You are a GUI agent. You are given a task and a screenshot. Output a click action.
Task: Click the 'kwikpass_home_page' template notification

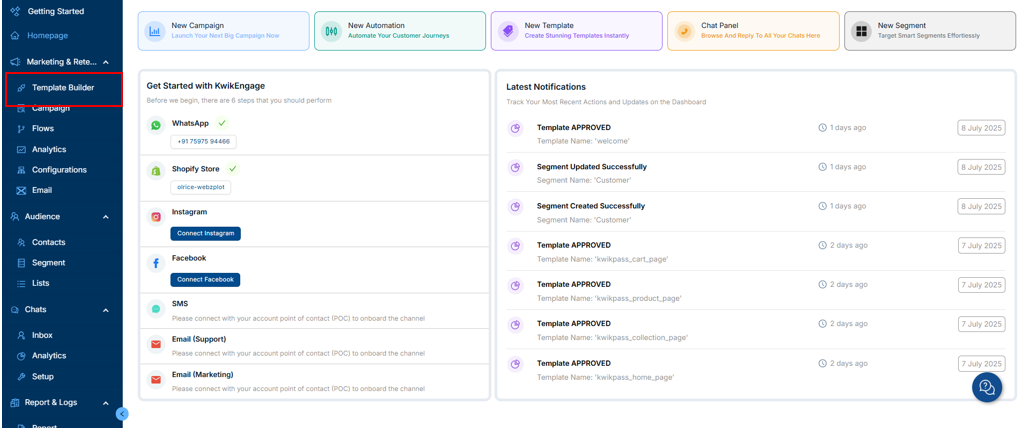756,369
